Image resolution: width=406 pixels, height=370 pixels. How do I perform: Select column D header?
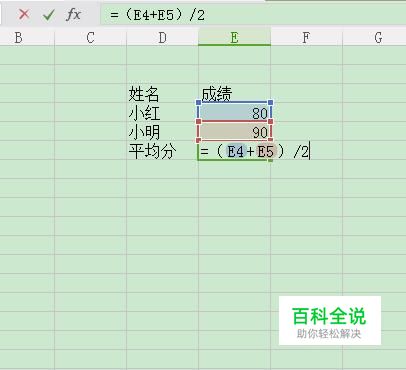[162, 38]
